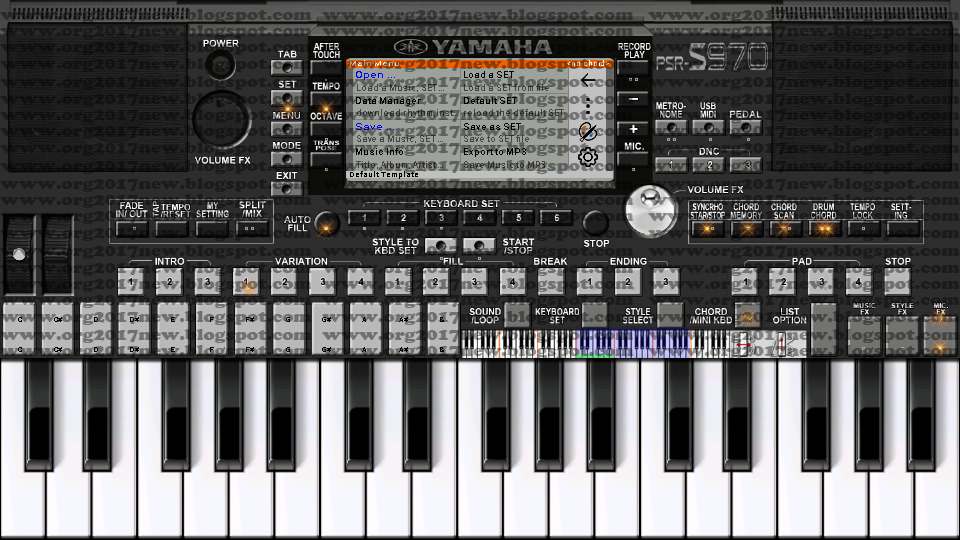Click the left pitch bend wheel
Viewport: 960px width, 540px height.
[19, 253]
